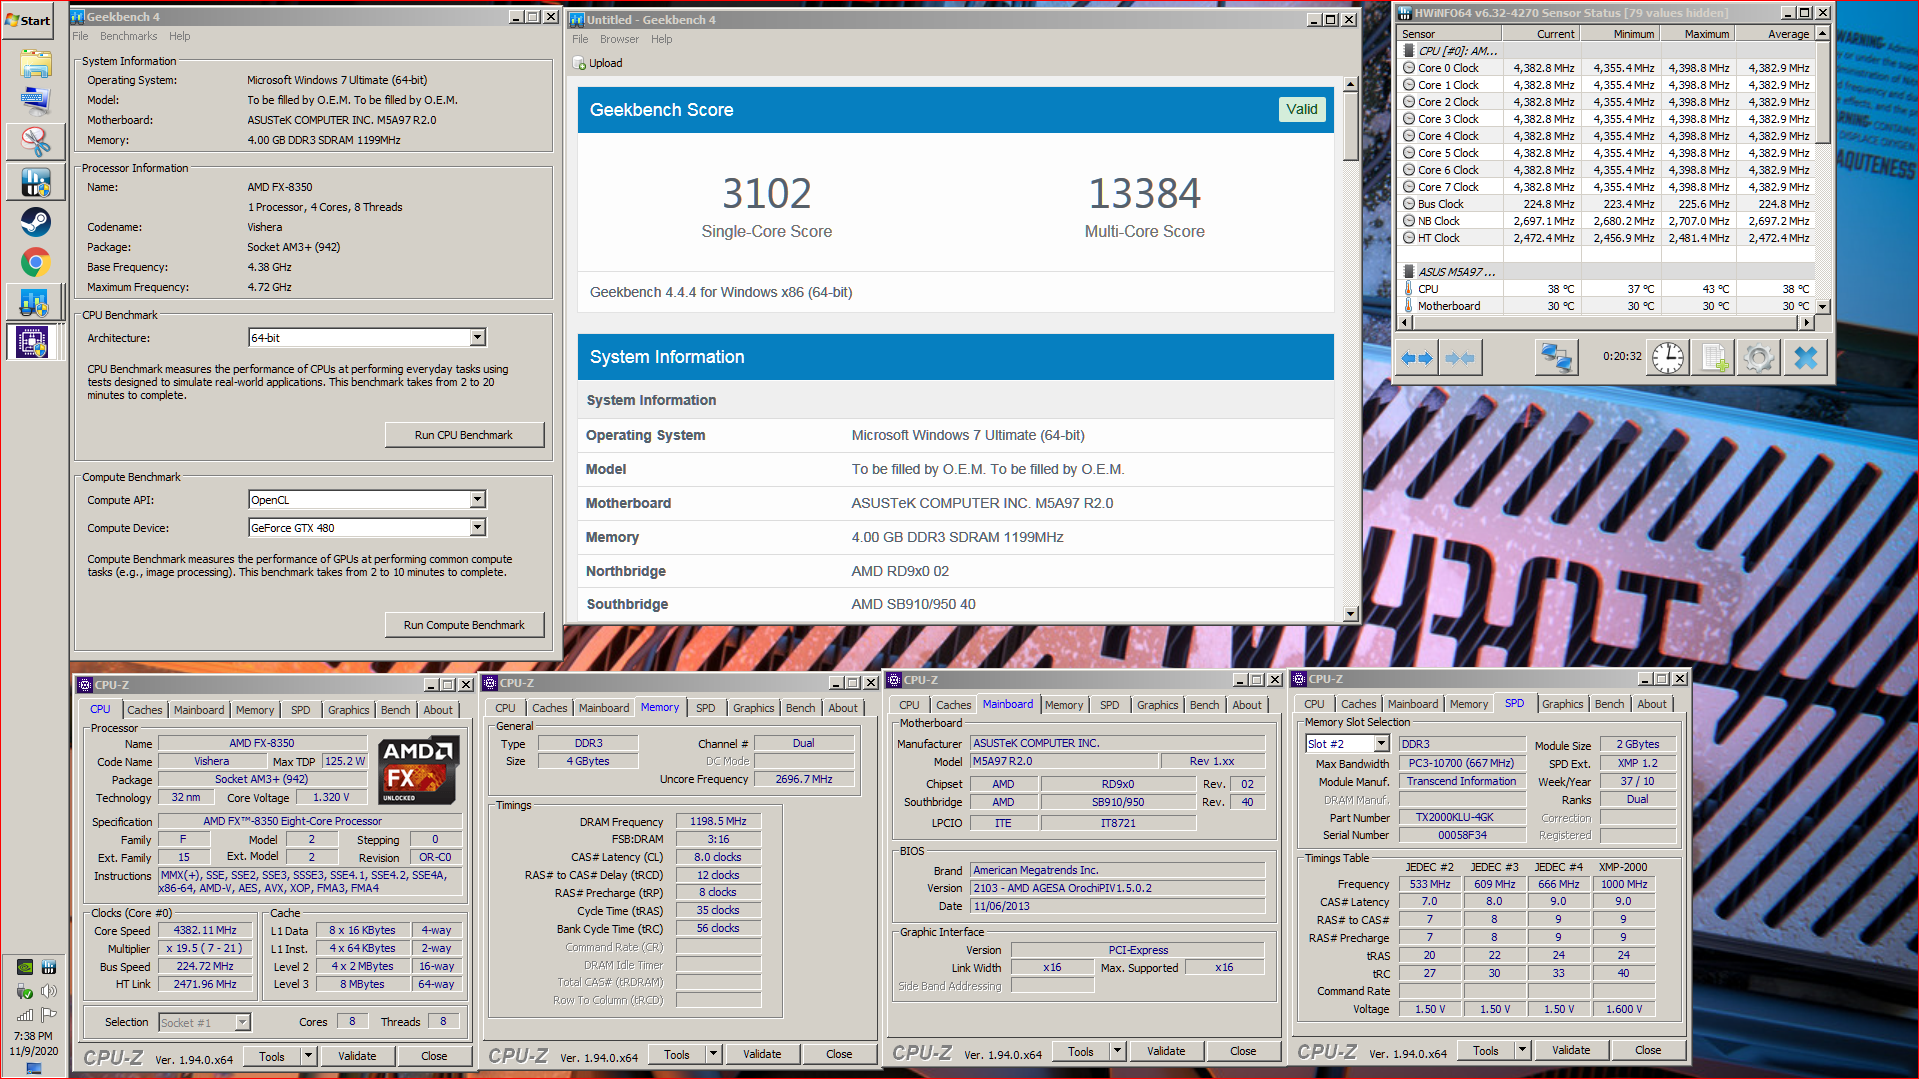Open the Compute API OpenCL dropdown
1919x1079 pixels.
477,499
